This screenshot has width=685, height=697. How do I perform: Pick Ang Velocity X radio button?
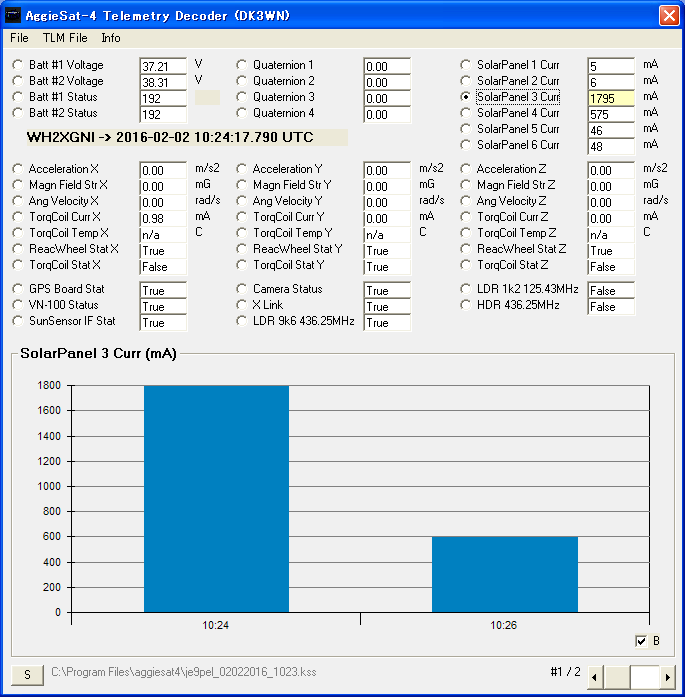pos(18,201)
